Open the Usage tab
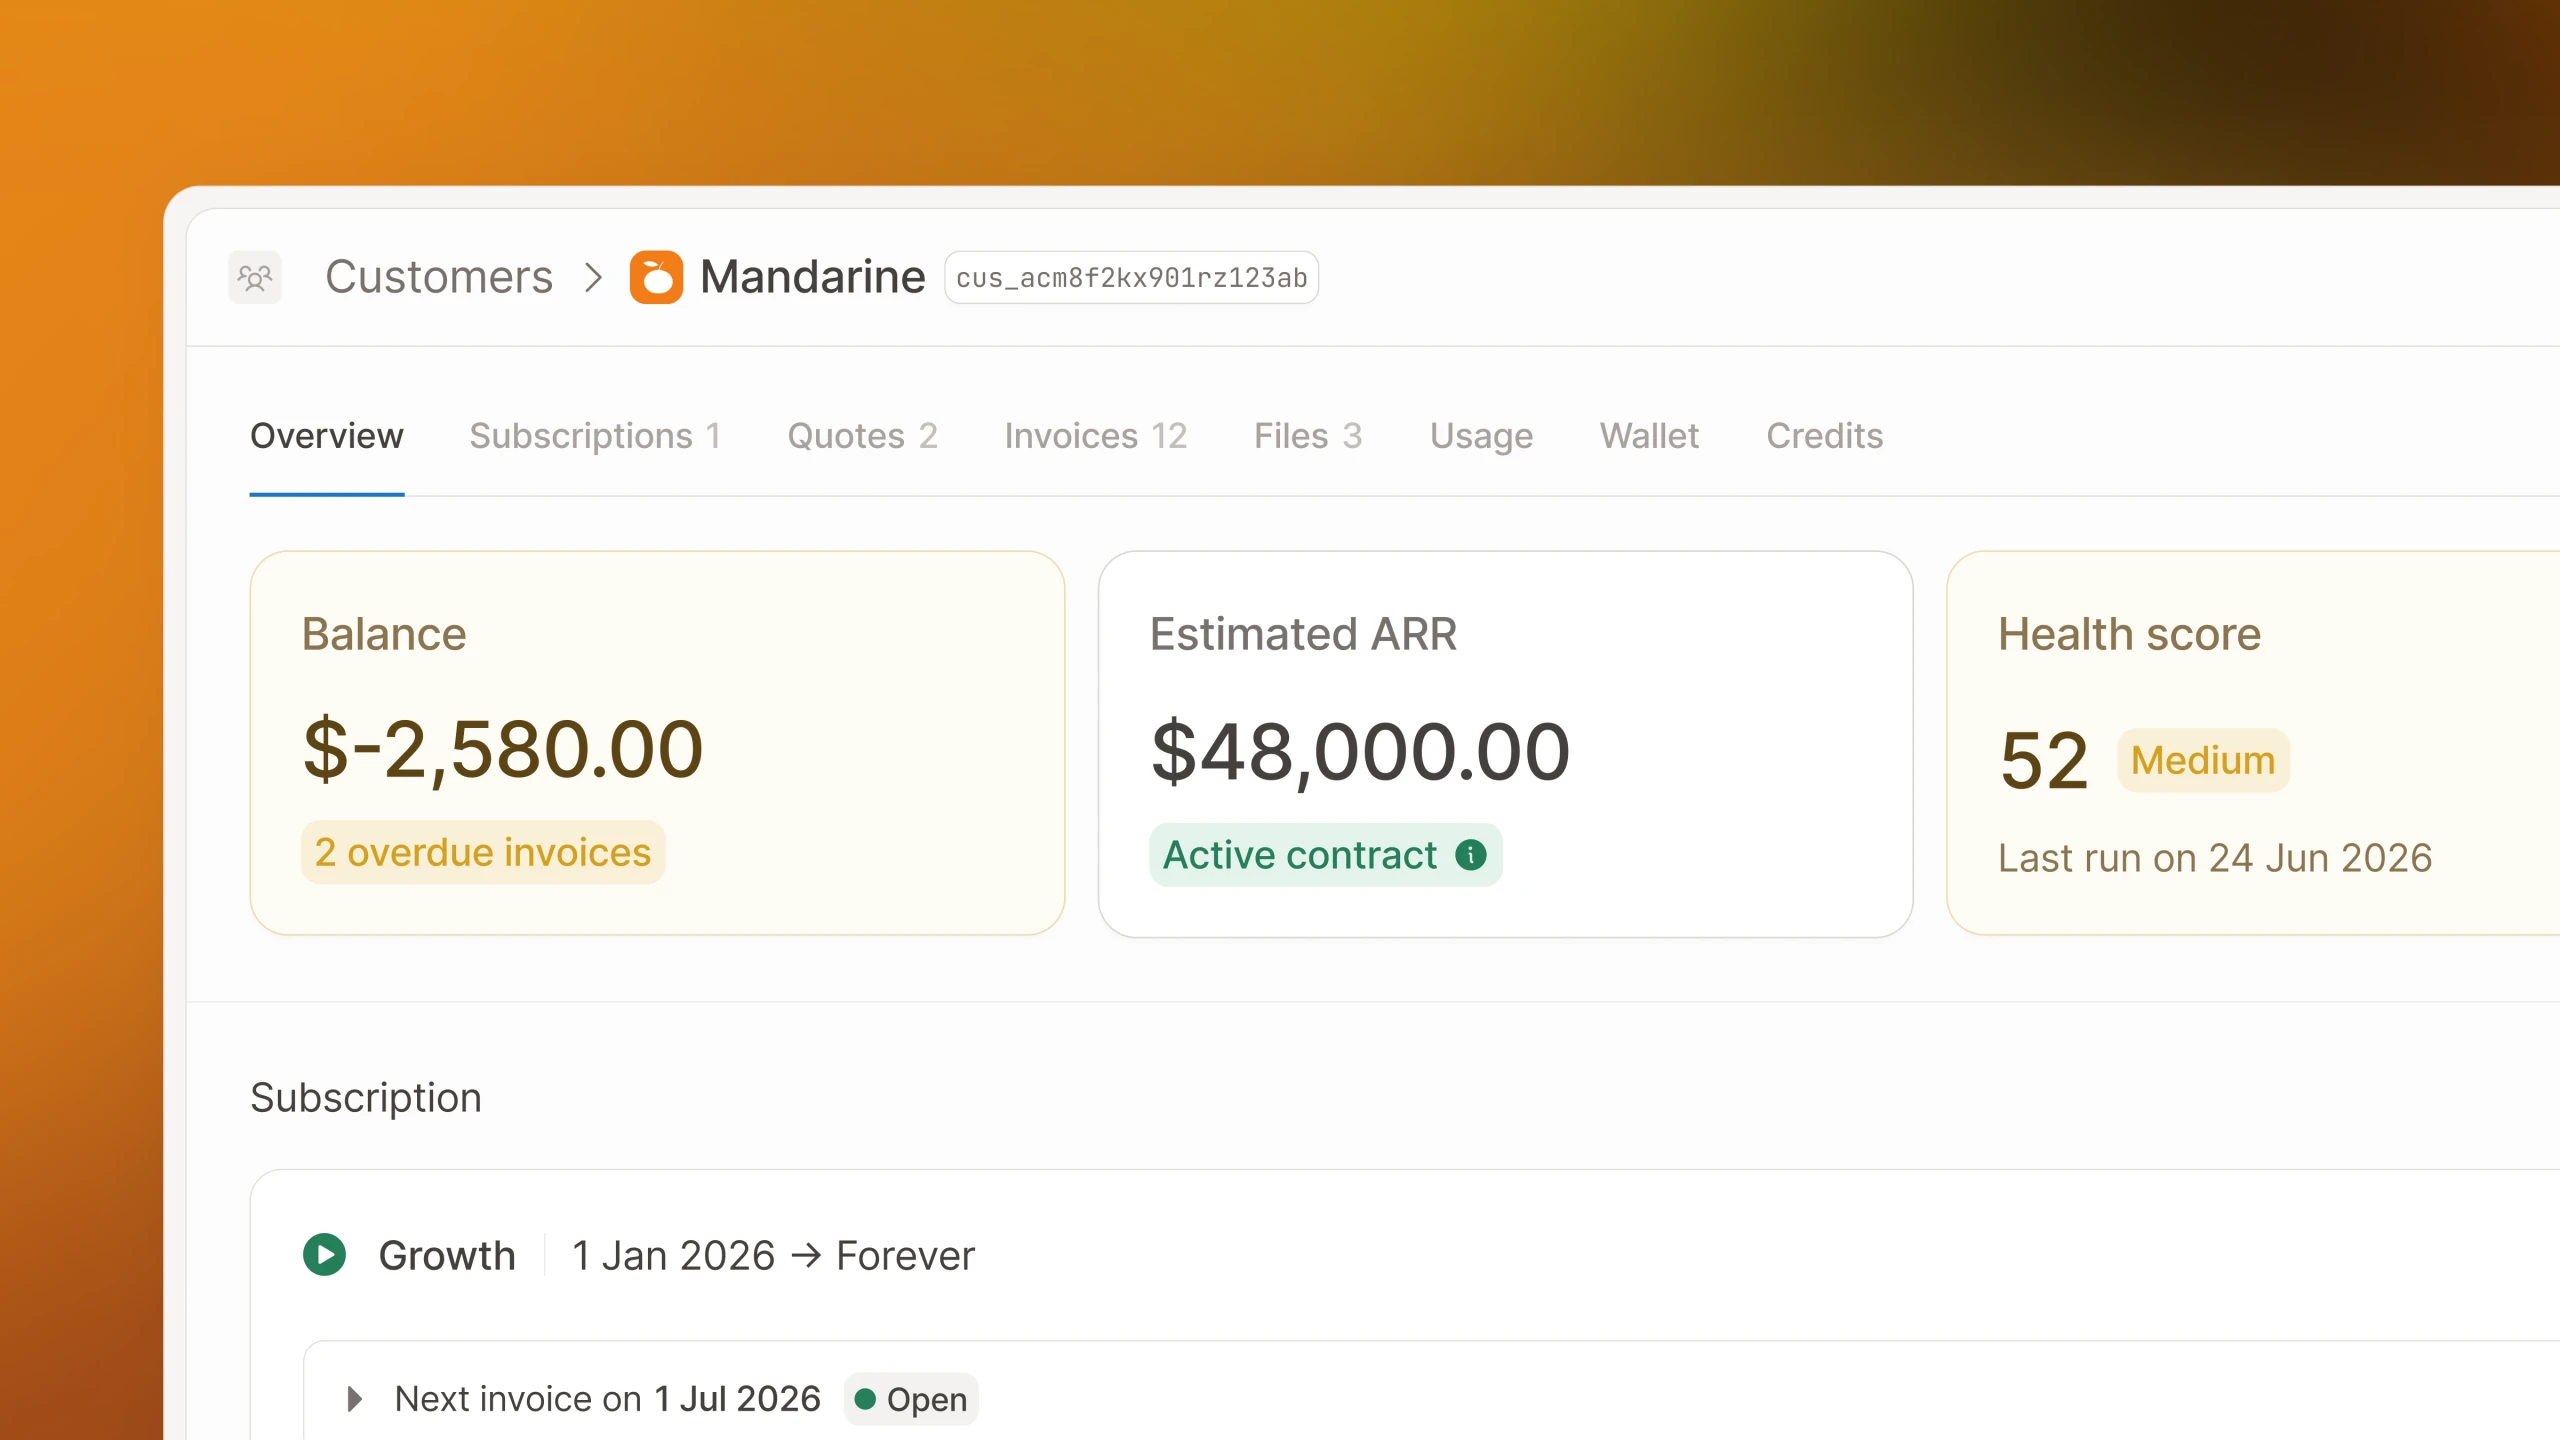Screen dimensions: 2560x1440 [x=1481, y=436]
